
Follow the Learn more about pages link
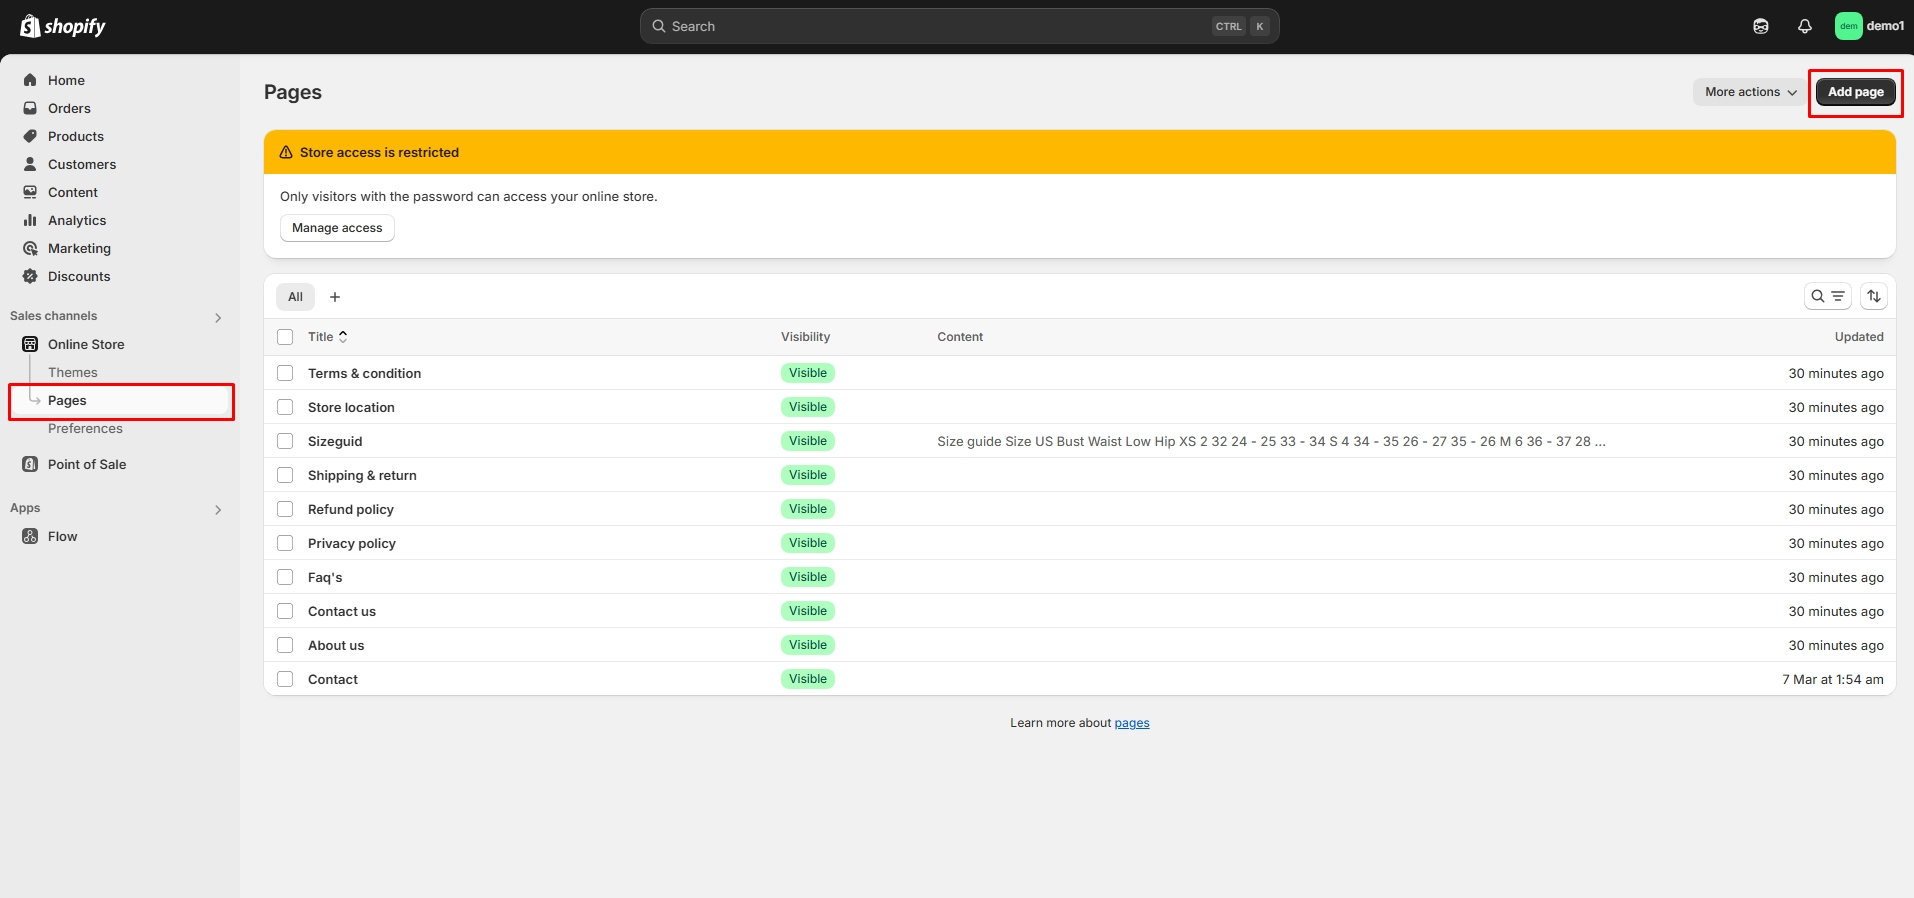pos(1131,723)
